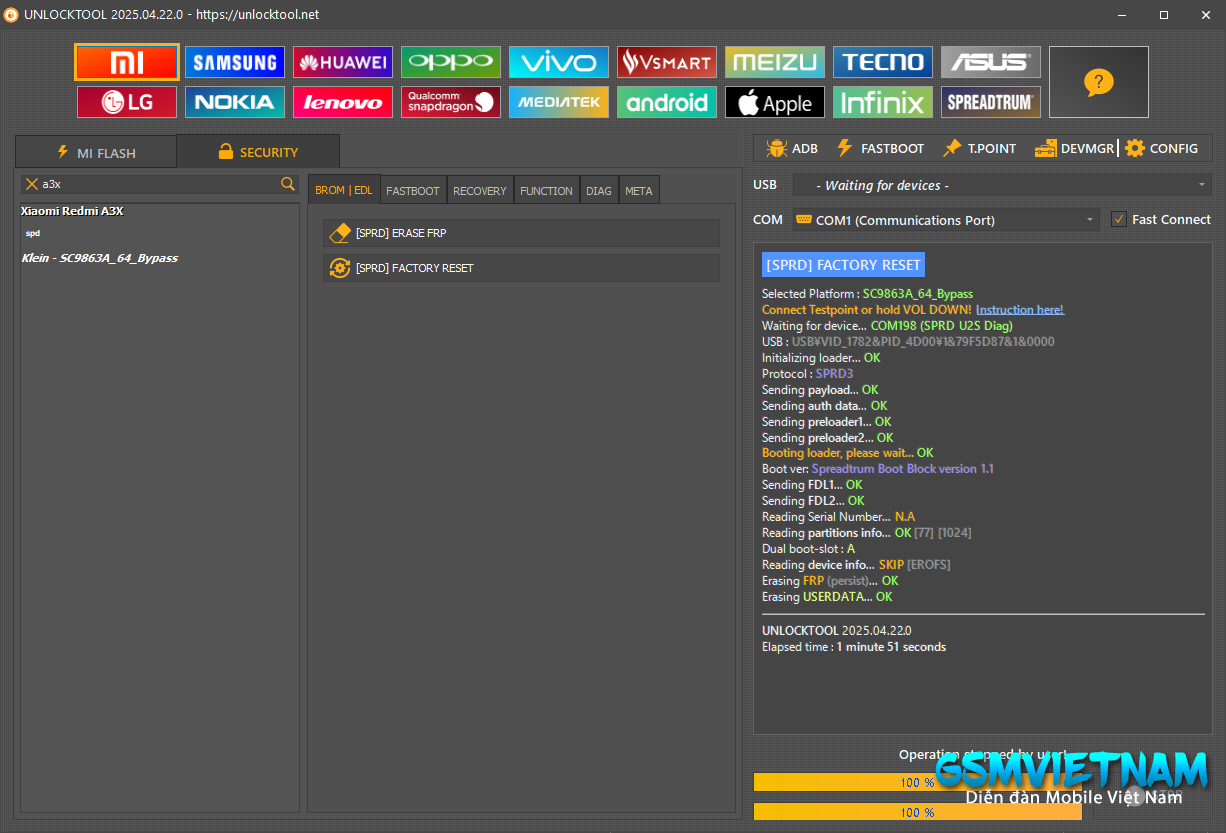The image size is (1226, 833).
Task: Click the 'Elapsed time : 1 minute 51 seconds' line
Action: click(x=854, y=647)
